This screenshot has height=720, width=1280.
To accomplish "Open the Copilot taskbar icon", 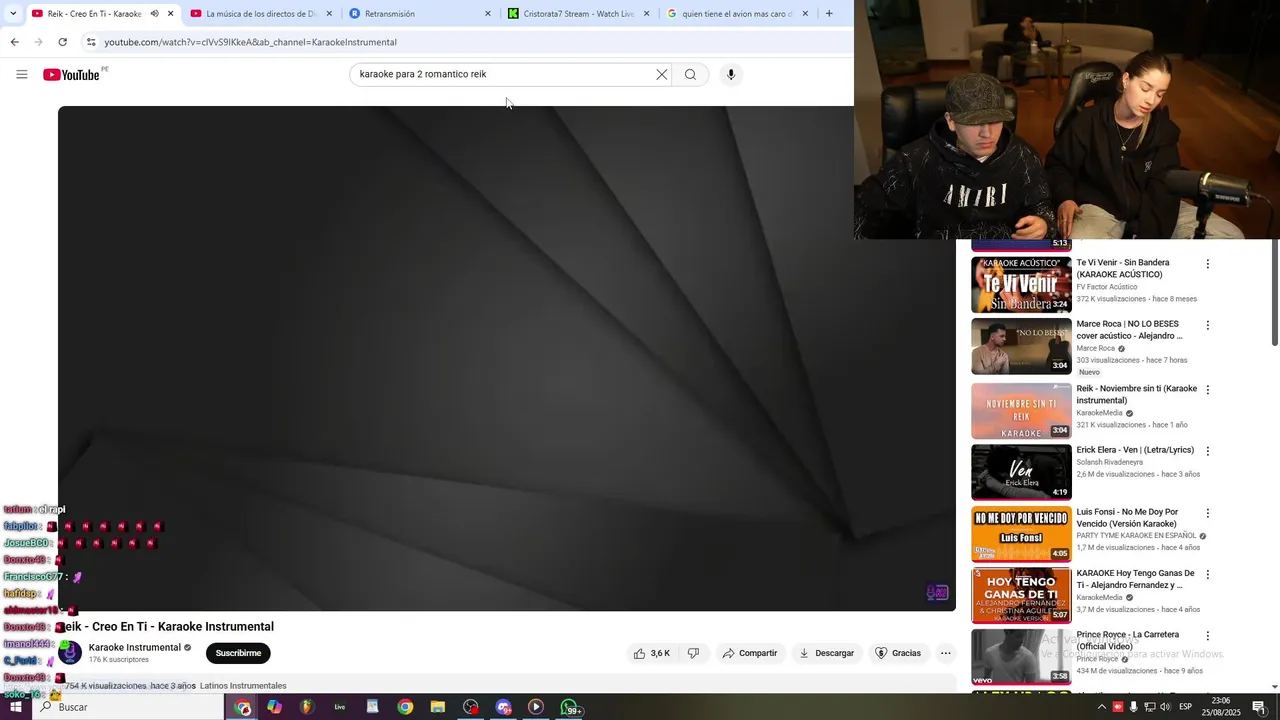I will point(274,707).
